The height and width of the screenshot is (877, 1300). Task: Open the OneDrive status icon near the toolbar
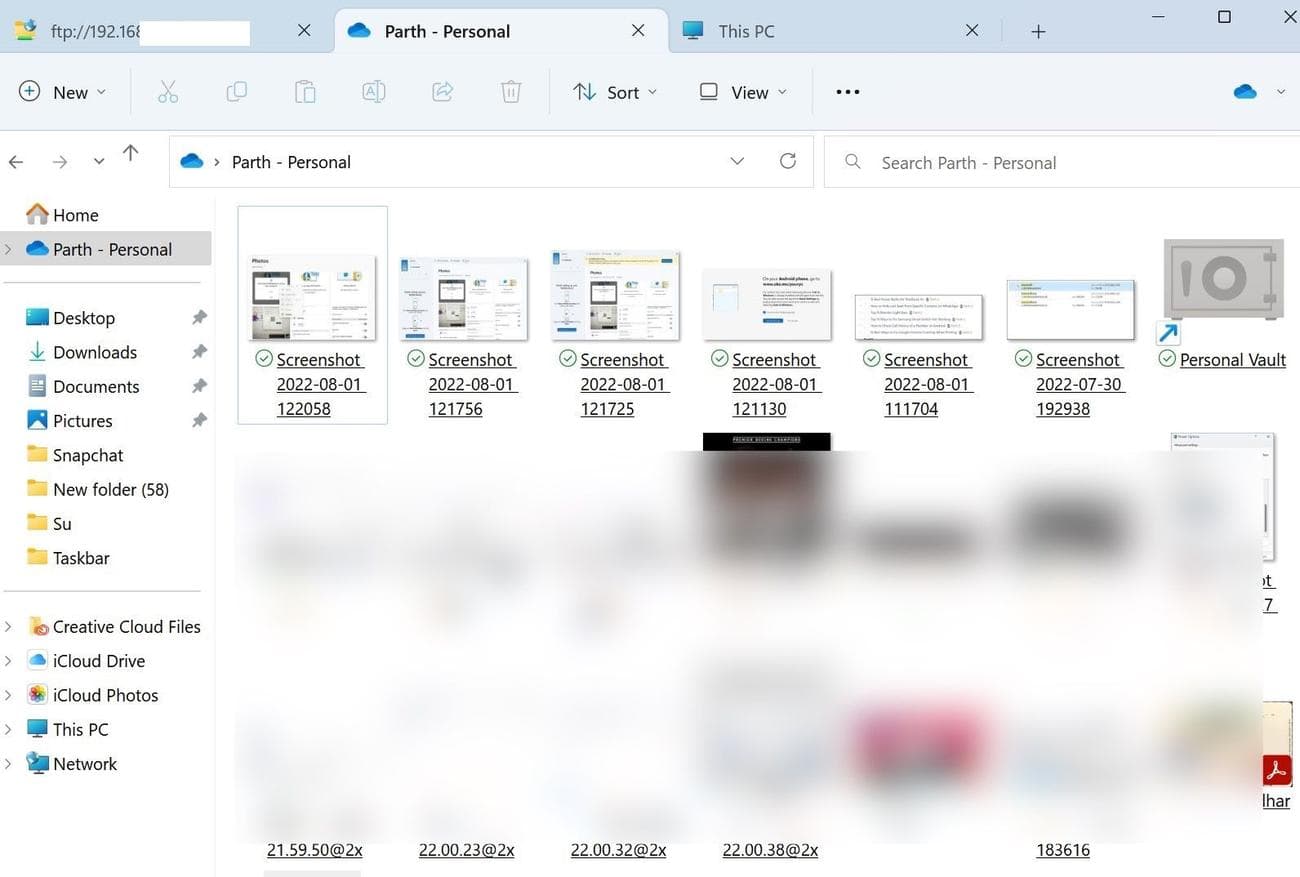(1244, 91)
